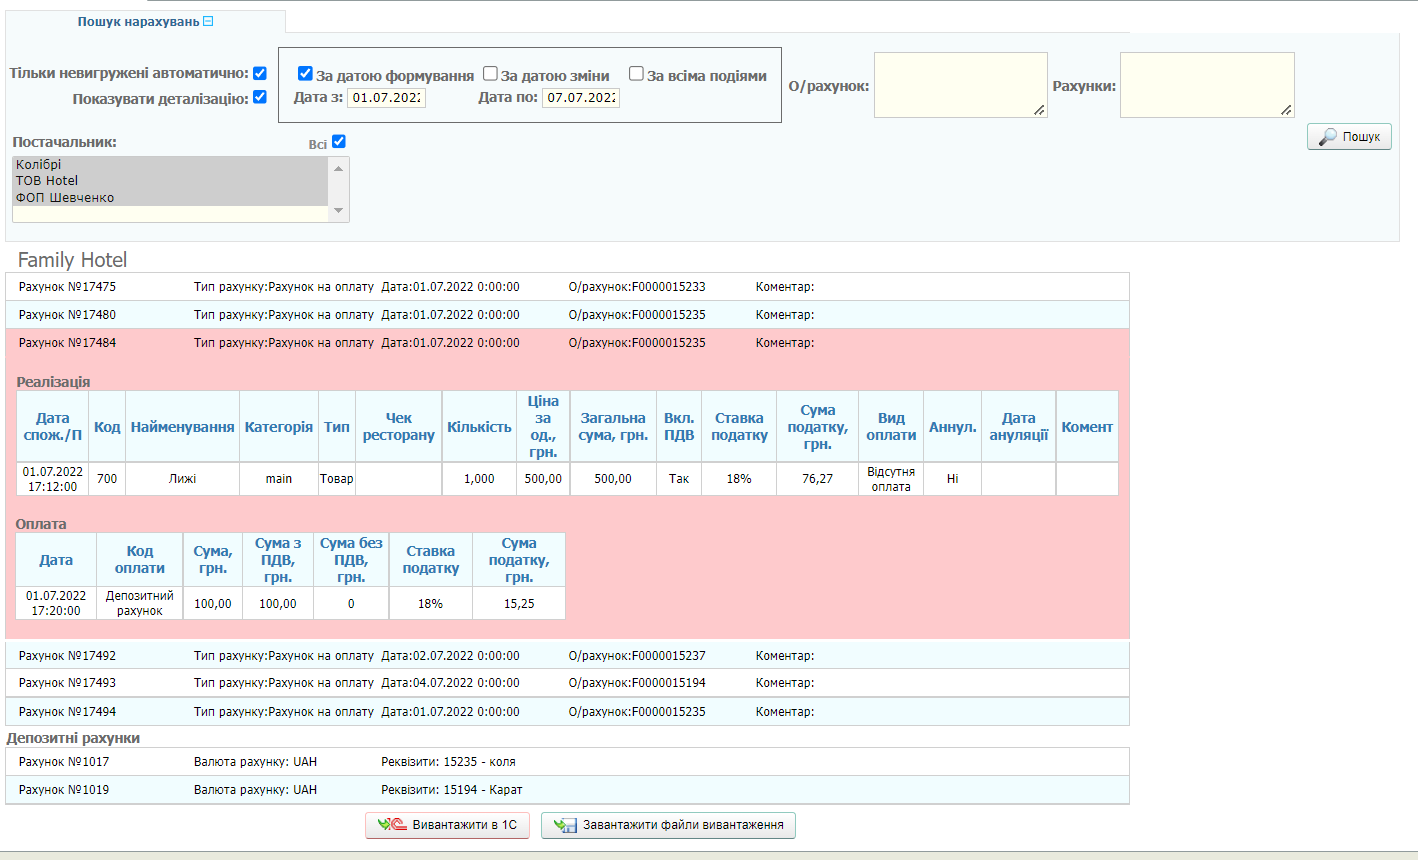Image resolution: width=1418 pixels, height=860 pixels.
Task: Open deposit account Рахунок №1017
Action: click(64, 762)
